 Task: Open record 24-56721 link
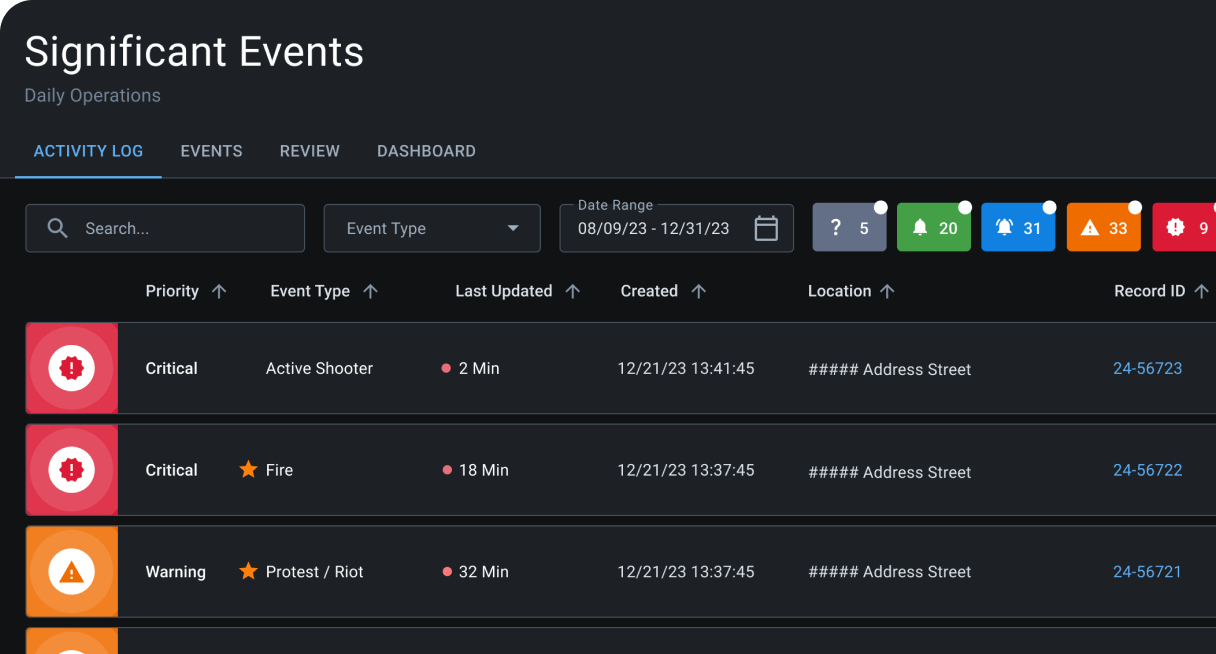pos(1147,572)
